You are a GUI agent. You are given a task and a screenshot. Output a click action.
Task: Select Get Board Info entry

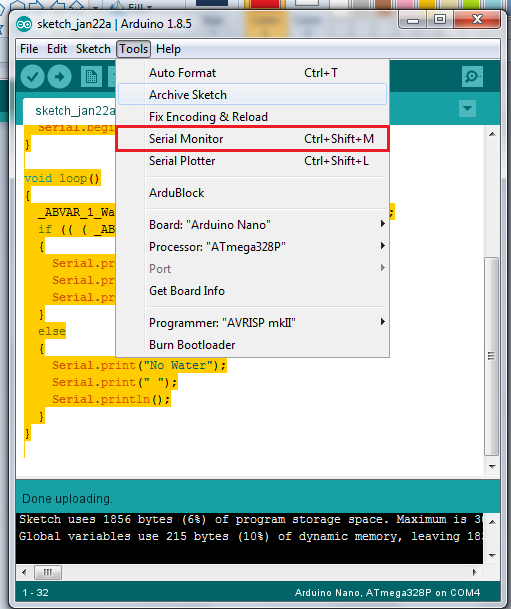click(x=252, y=291)
